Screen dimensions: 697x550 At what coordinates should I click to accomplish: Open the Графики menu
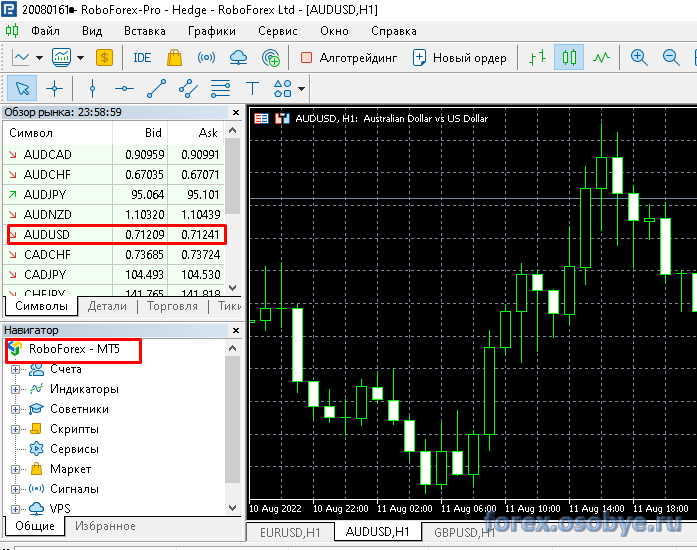[x=212, y=31]
